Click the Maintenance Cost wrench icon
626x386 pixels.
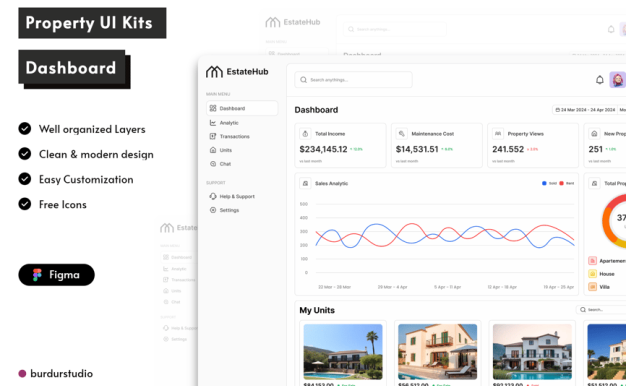[402, 134]
